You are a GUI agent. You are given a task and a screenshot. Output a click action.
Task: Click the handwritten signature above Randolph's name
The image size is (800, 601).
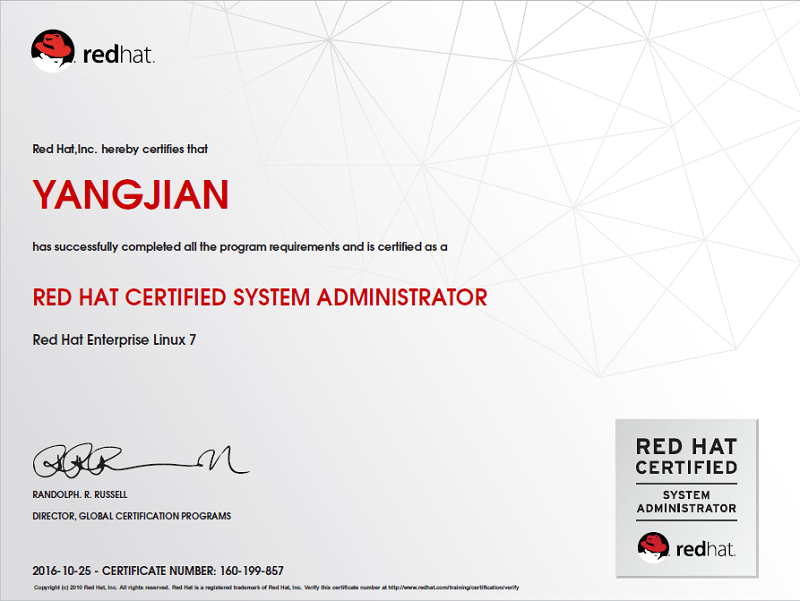pyautogui.click(x=140, y=461)
